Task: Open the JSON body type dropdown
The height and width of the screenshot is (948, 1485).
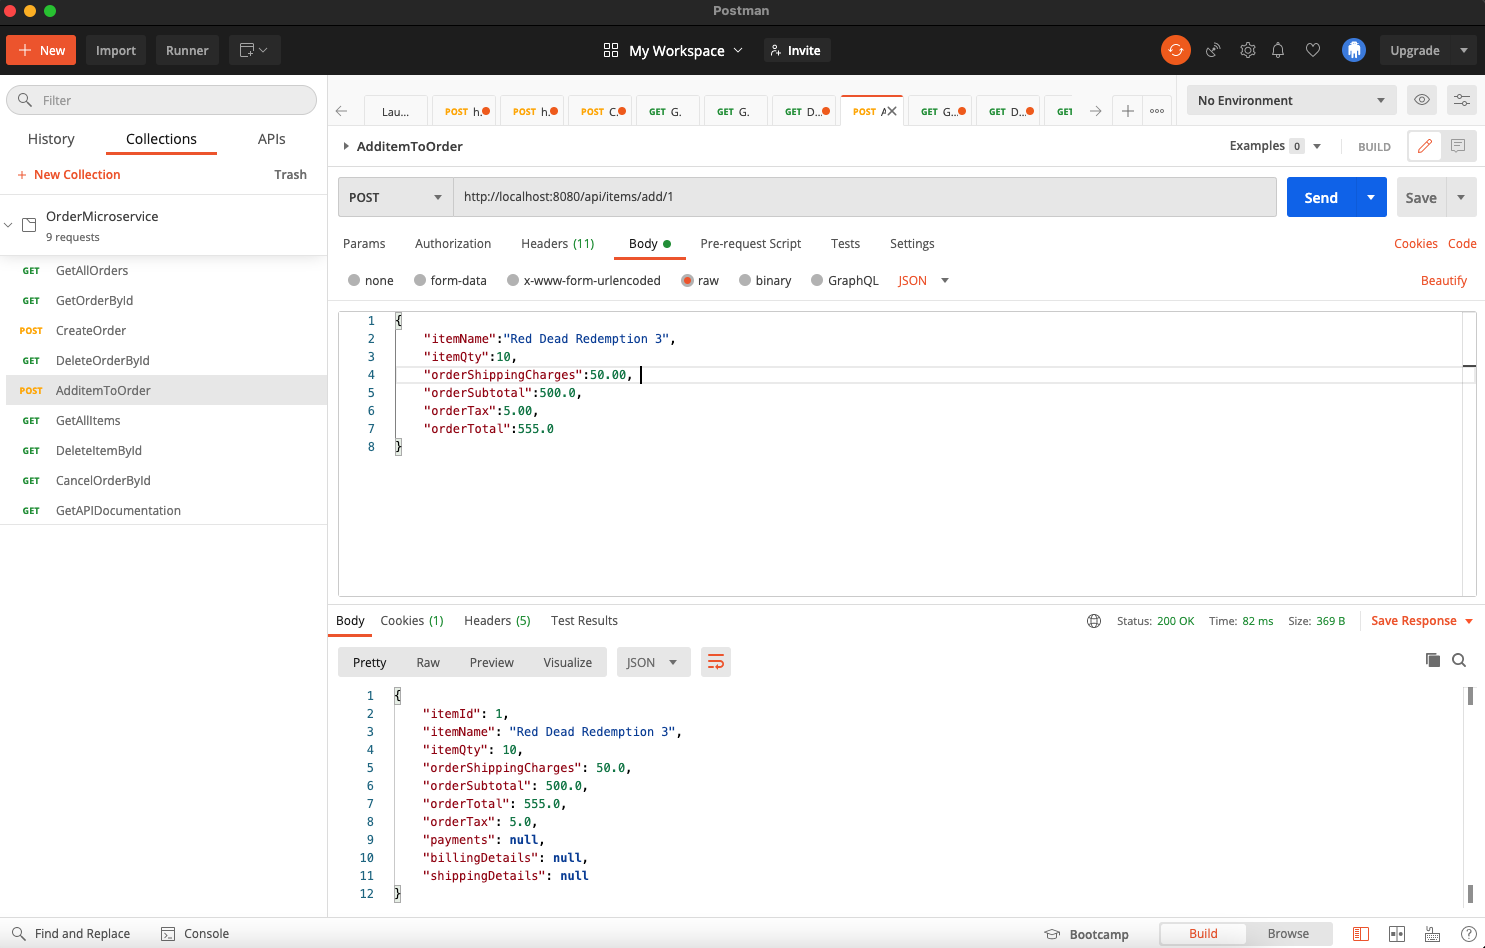Action: tap(923, 281)
